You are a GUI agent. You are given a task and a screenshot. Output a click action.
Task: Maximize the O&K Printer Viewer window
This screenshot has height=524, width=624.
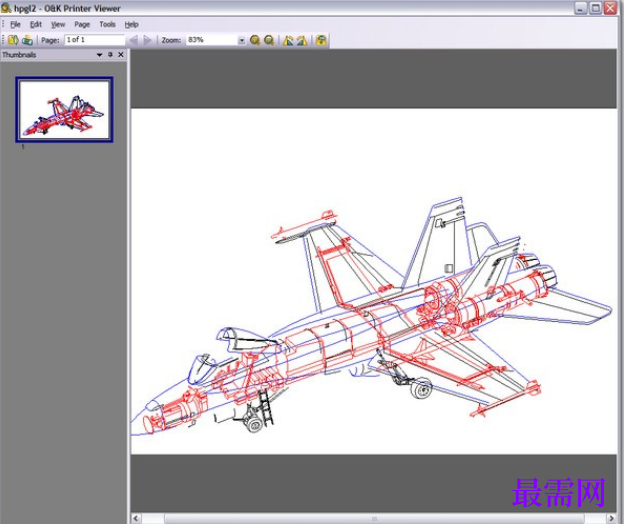(595, 8)
